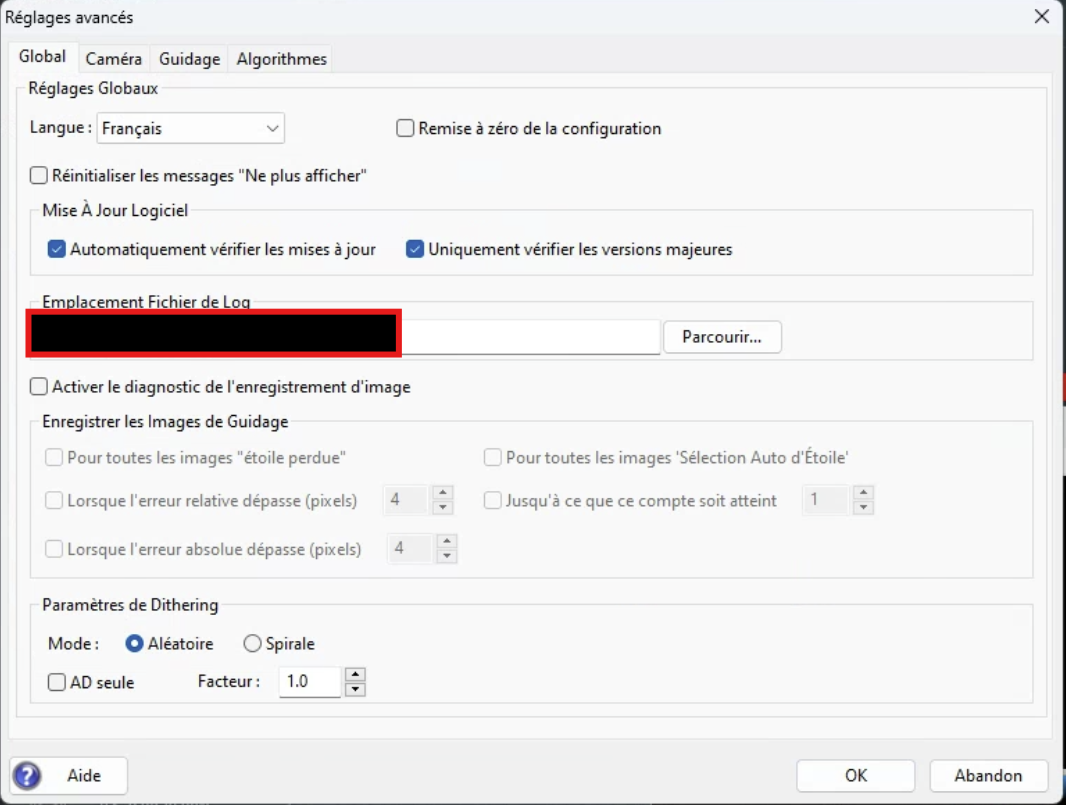The image size is (1066, 805).
Task: Increase the erreur relative pixel value
Action: [x=443, y=493]
